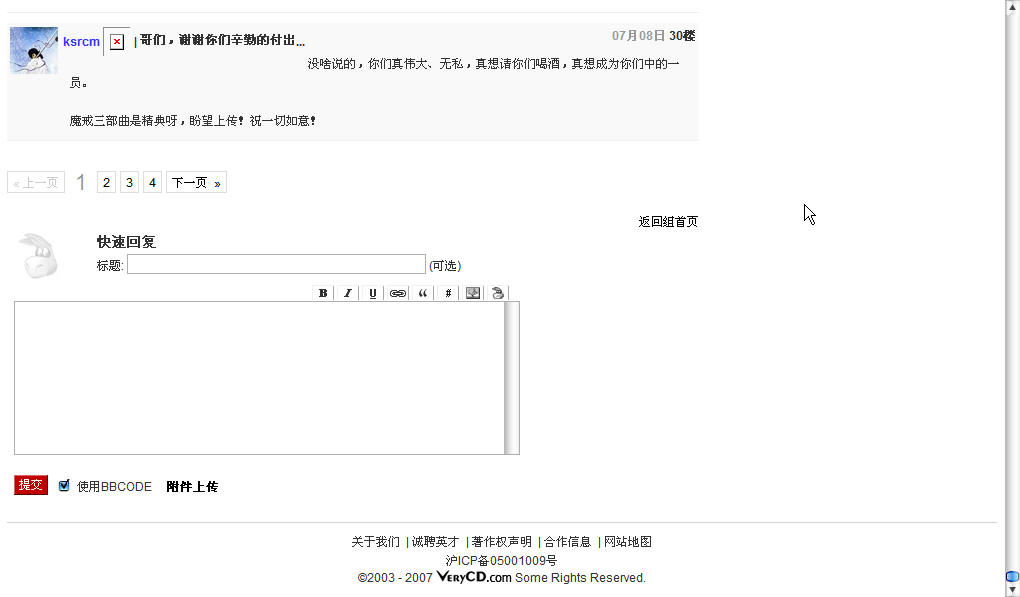
Task: Go to page 3 of the thread
Action: (129, 183)
